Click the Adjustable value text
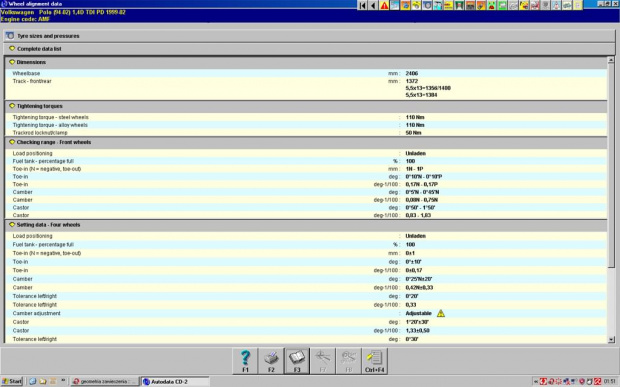The image size is (620, 387). (x=418, y=313)
